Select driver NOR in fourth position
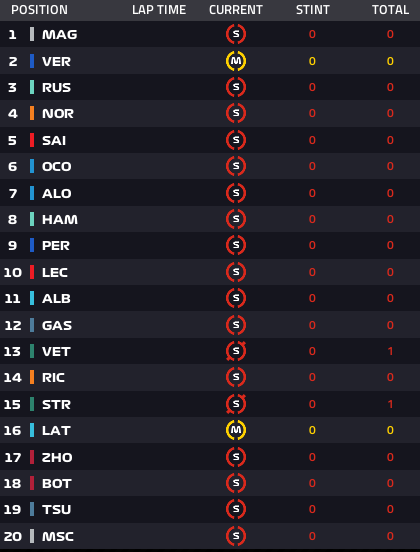 coord(58,113)
